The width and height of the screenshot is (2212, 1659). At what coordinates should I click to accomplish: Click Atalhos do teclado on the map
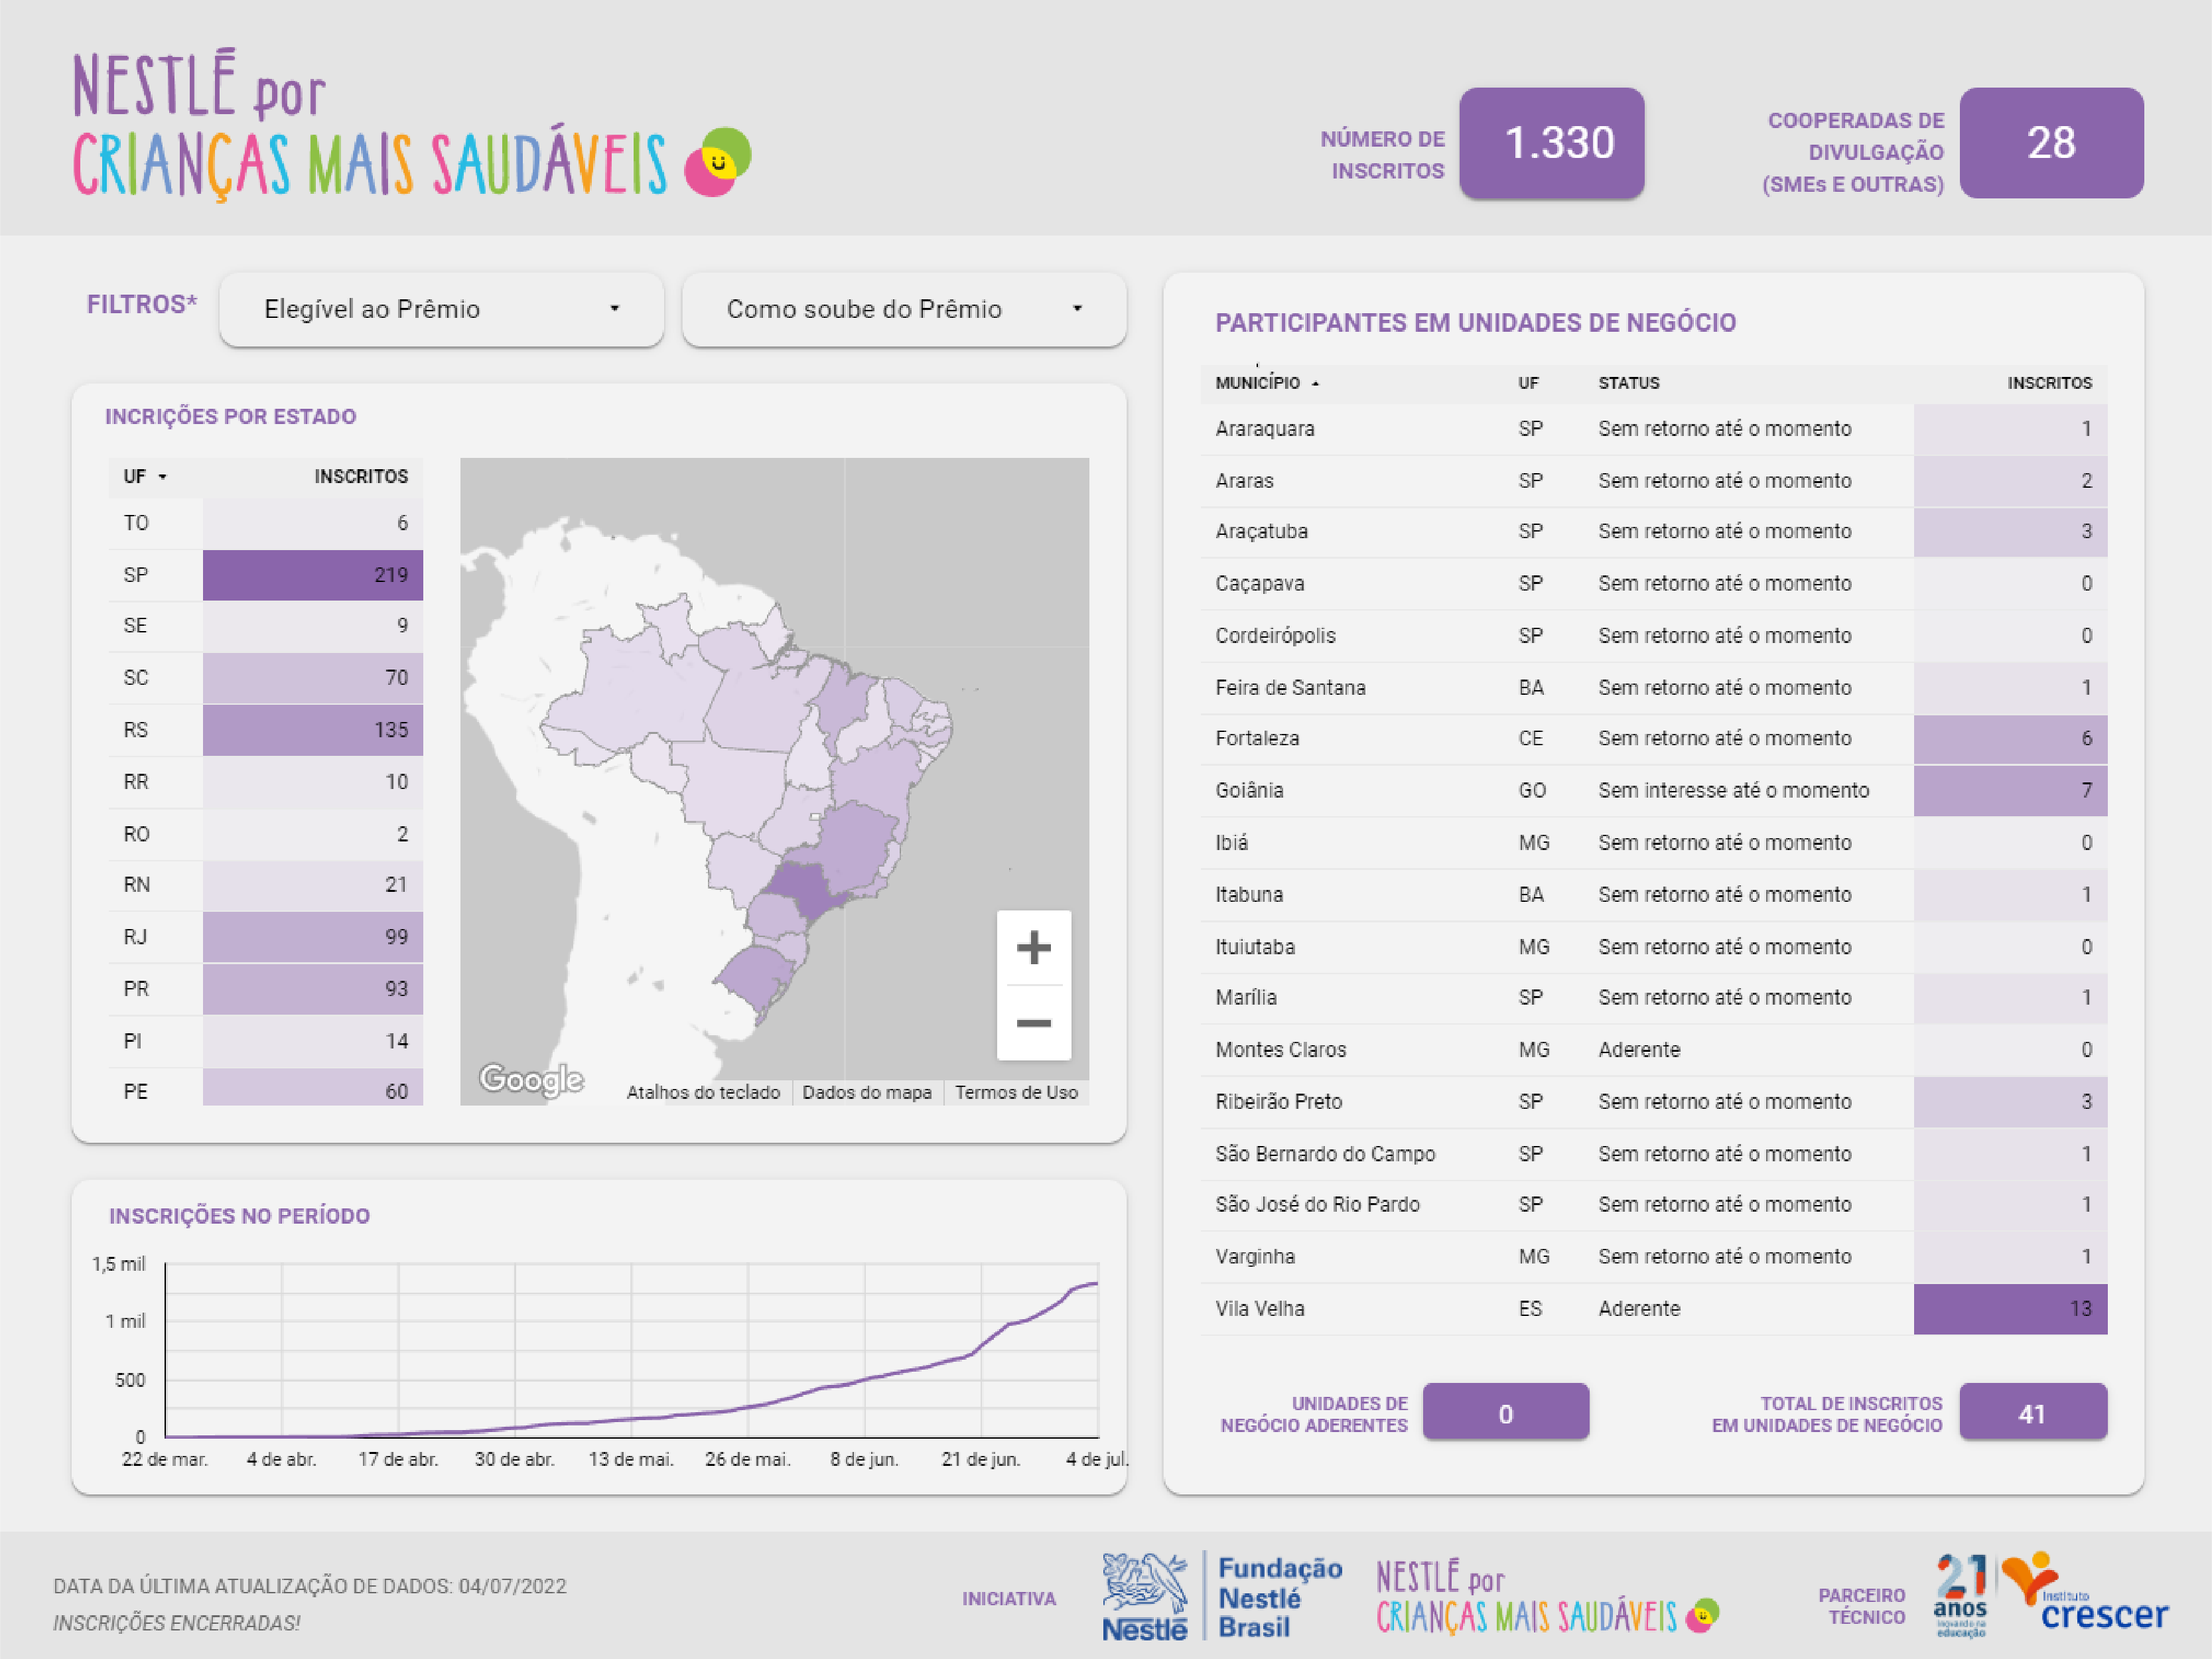coord(703,1092)
